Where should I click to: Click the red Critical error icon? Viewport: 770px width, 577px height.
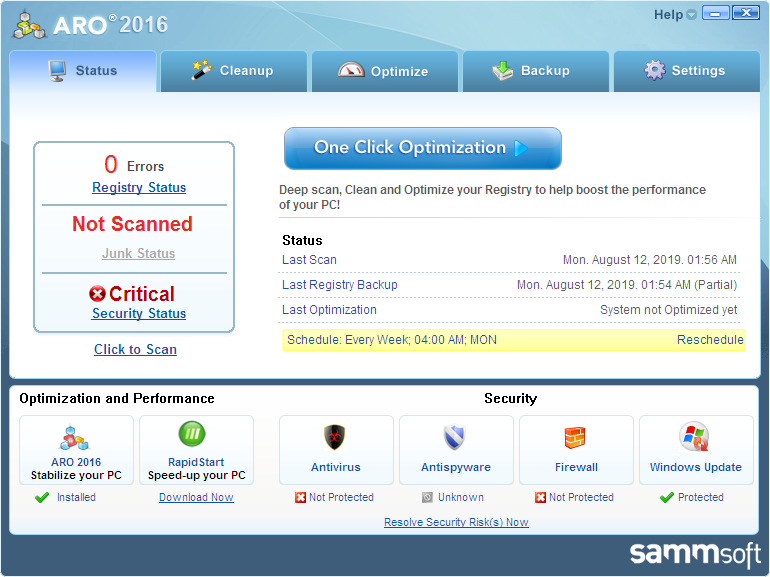[x=97, y=294]
